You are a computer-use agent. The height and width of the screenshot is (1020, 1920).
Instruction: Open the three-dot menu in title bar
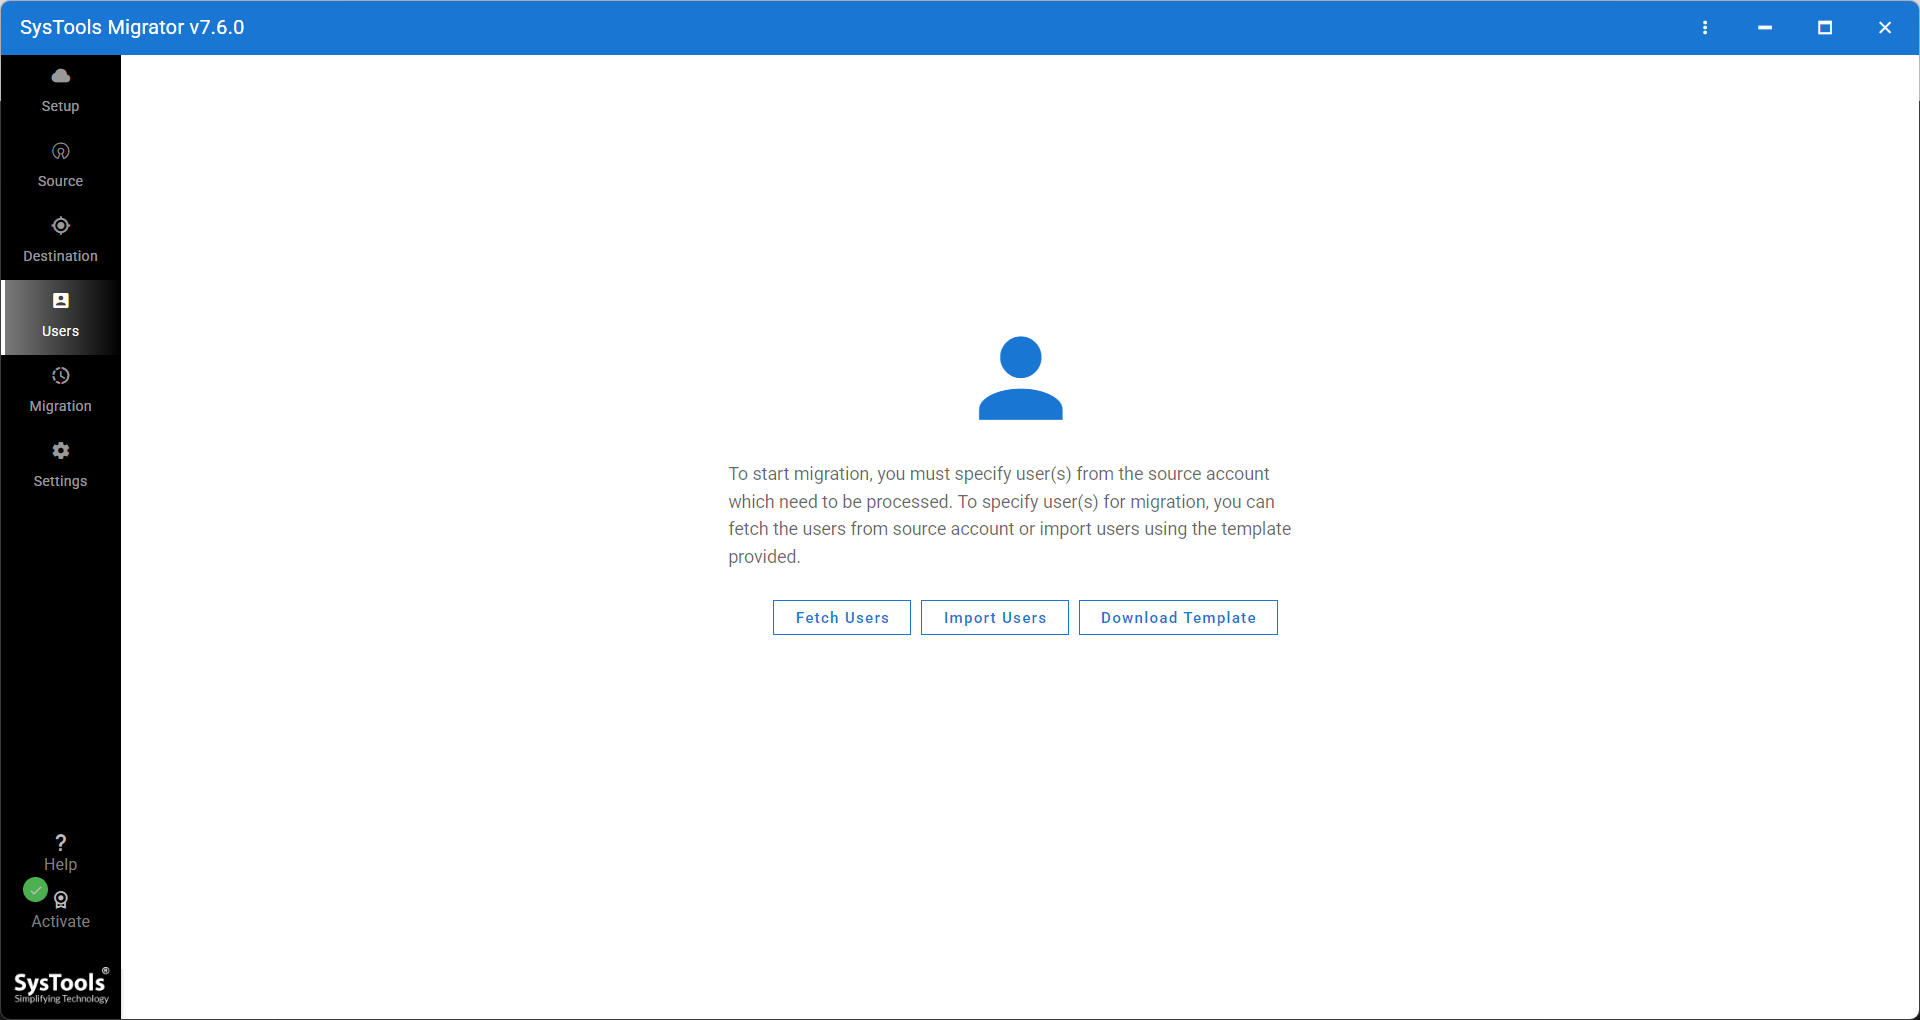tap(1705, 27)
